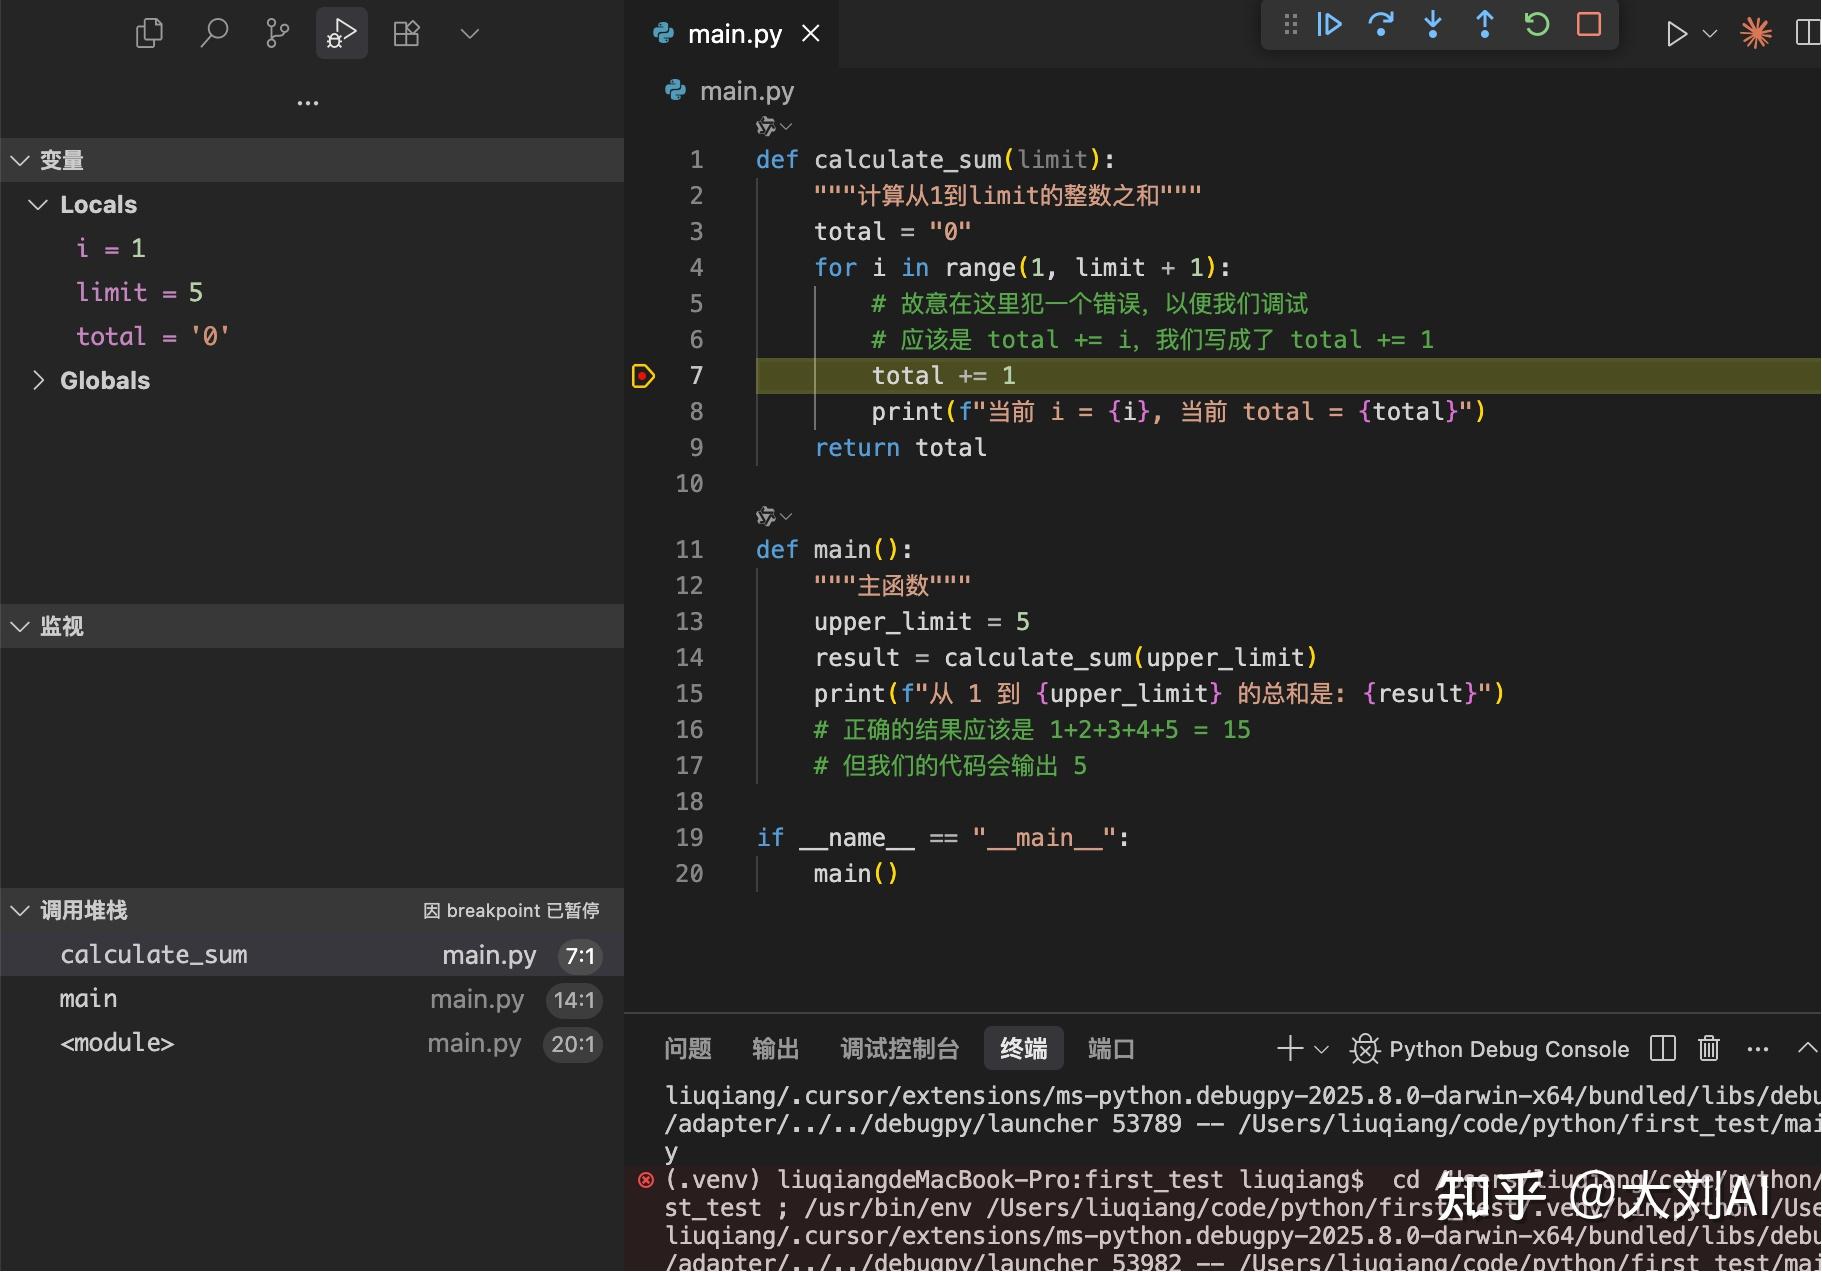
Task: Open the Source Control view
Action: [277, 32]
